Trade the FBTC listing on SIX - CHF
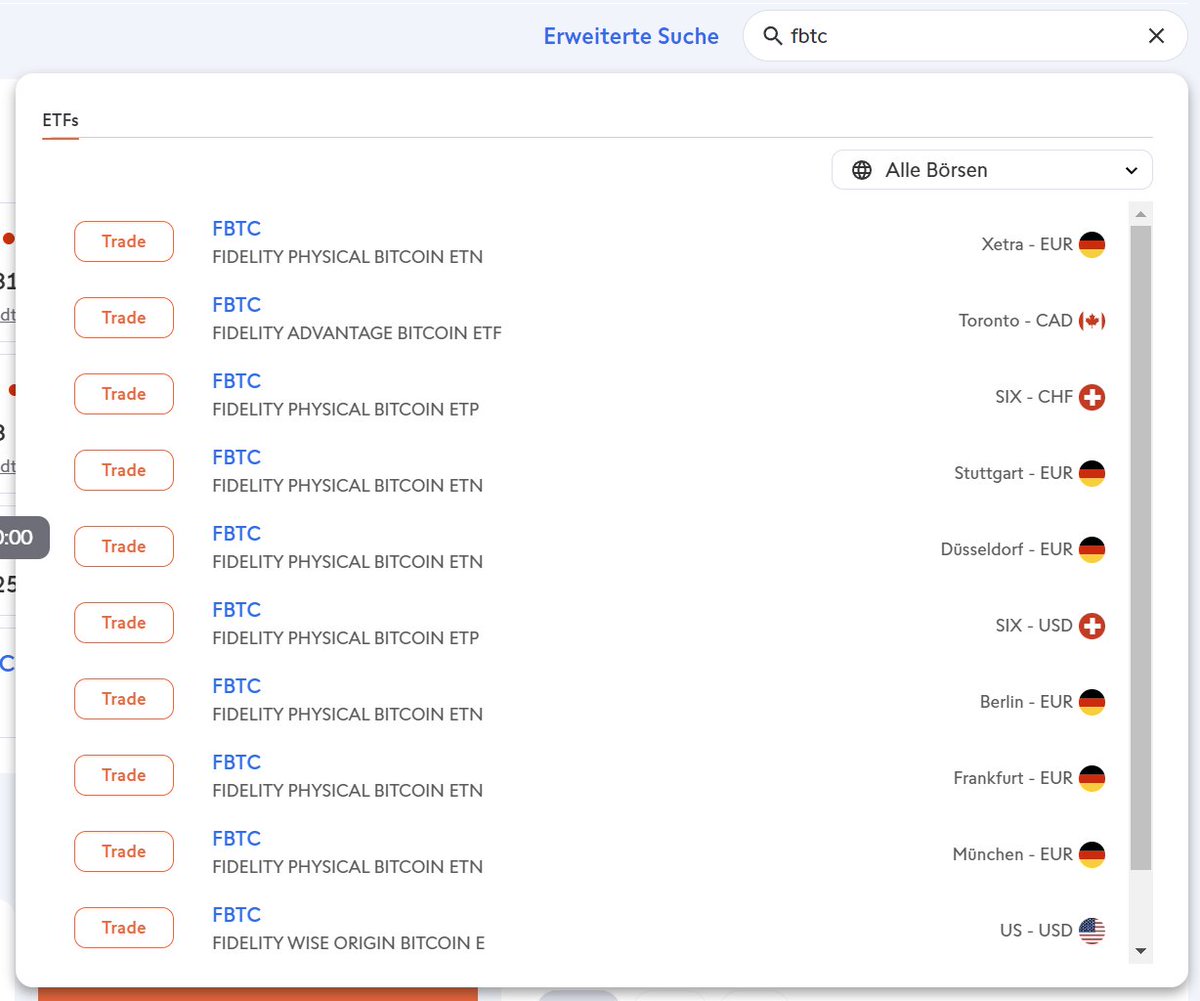 point(124,394)
